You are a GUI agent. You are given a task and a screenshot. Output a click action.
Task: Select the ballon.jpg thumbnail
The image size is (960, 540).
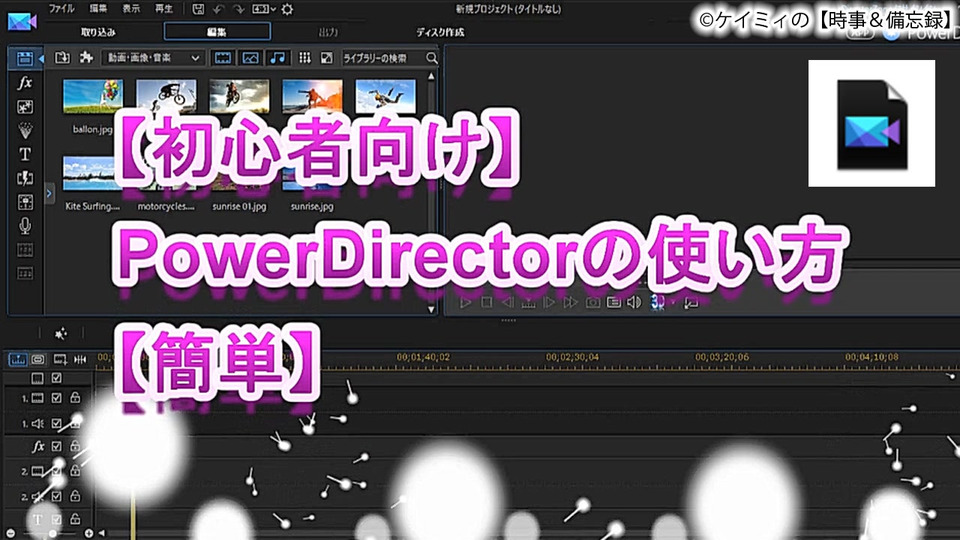93,96
